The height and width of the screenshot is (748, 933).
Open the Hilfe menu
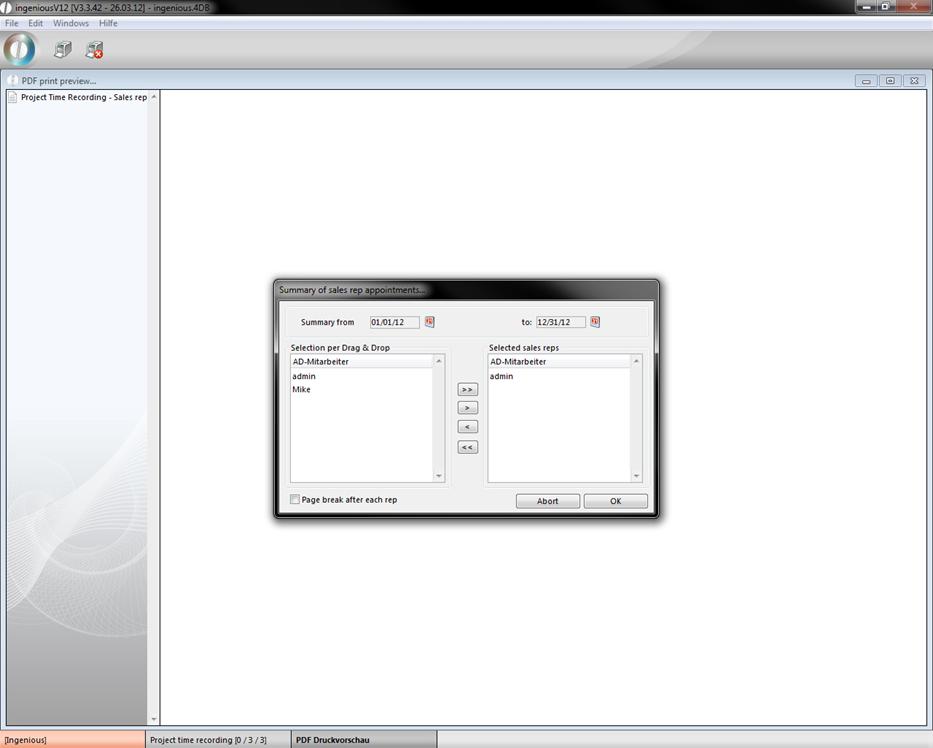click(x=108, y=23)
